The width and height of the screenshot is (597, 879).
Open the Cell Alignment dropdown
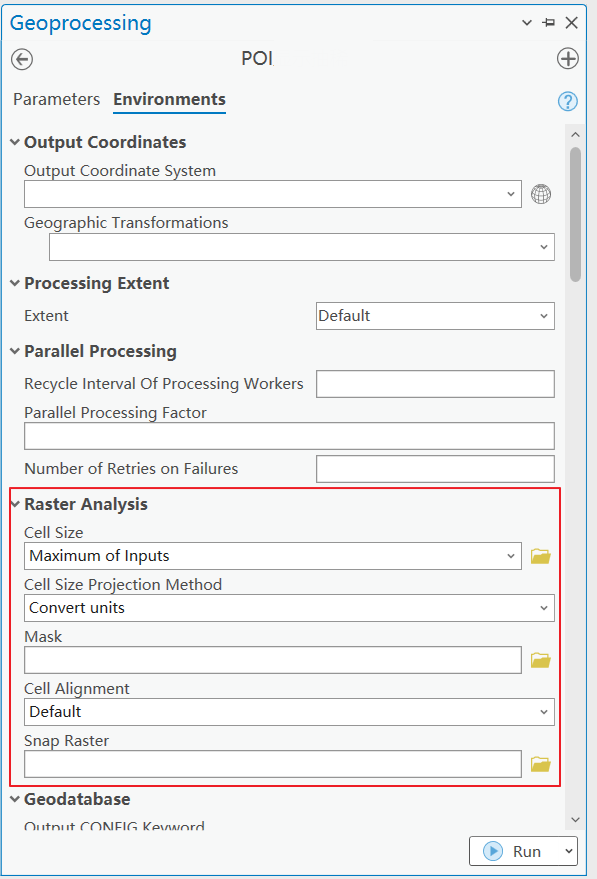289,712
